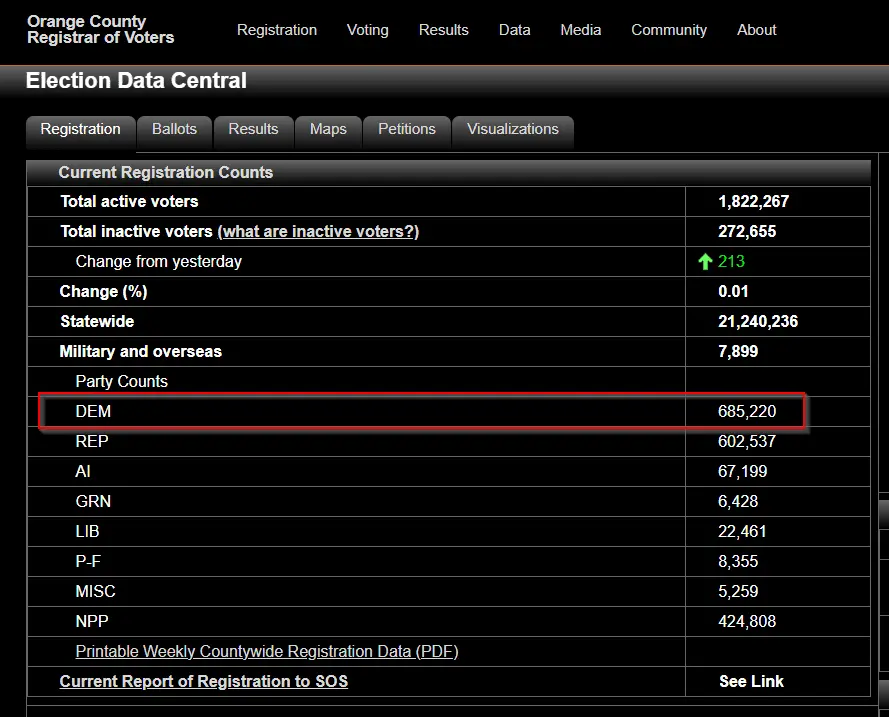Switch to the Maps tab
This screenshot has height=717, width=889.
(328, 129)
